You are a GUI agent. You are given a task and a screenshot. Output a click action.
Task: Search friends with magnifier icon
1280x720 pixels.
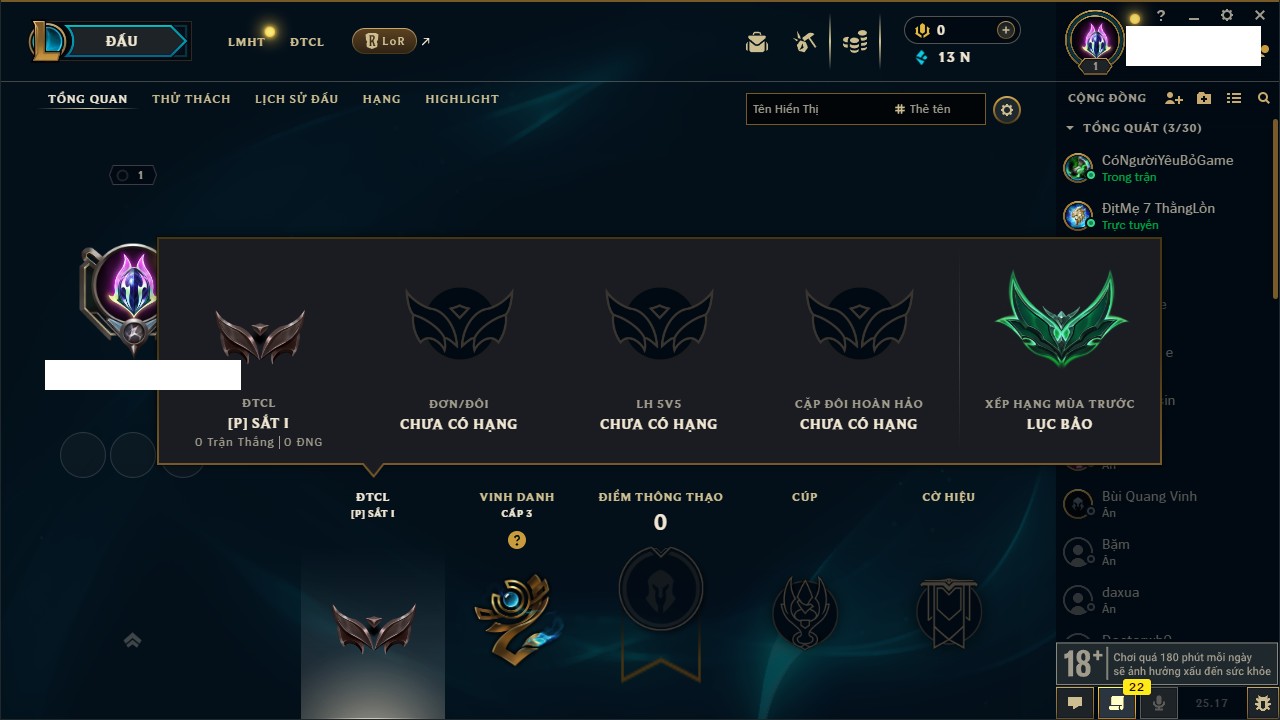1264,98
